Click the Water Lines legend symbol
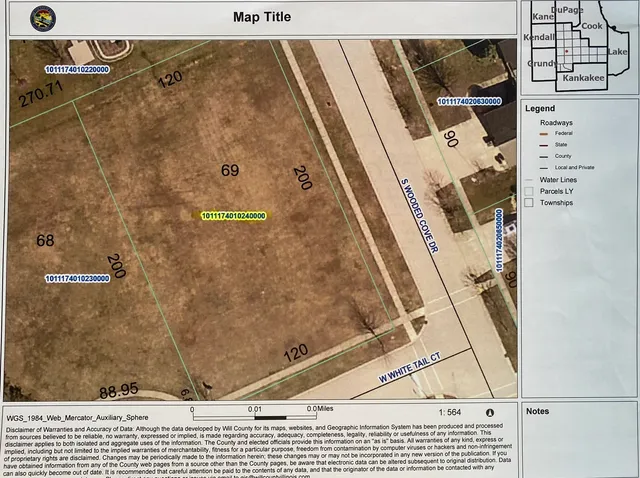 point(531,180)
